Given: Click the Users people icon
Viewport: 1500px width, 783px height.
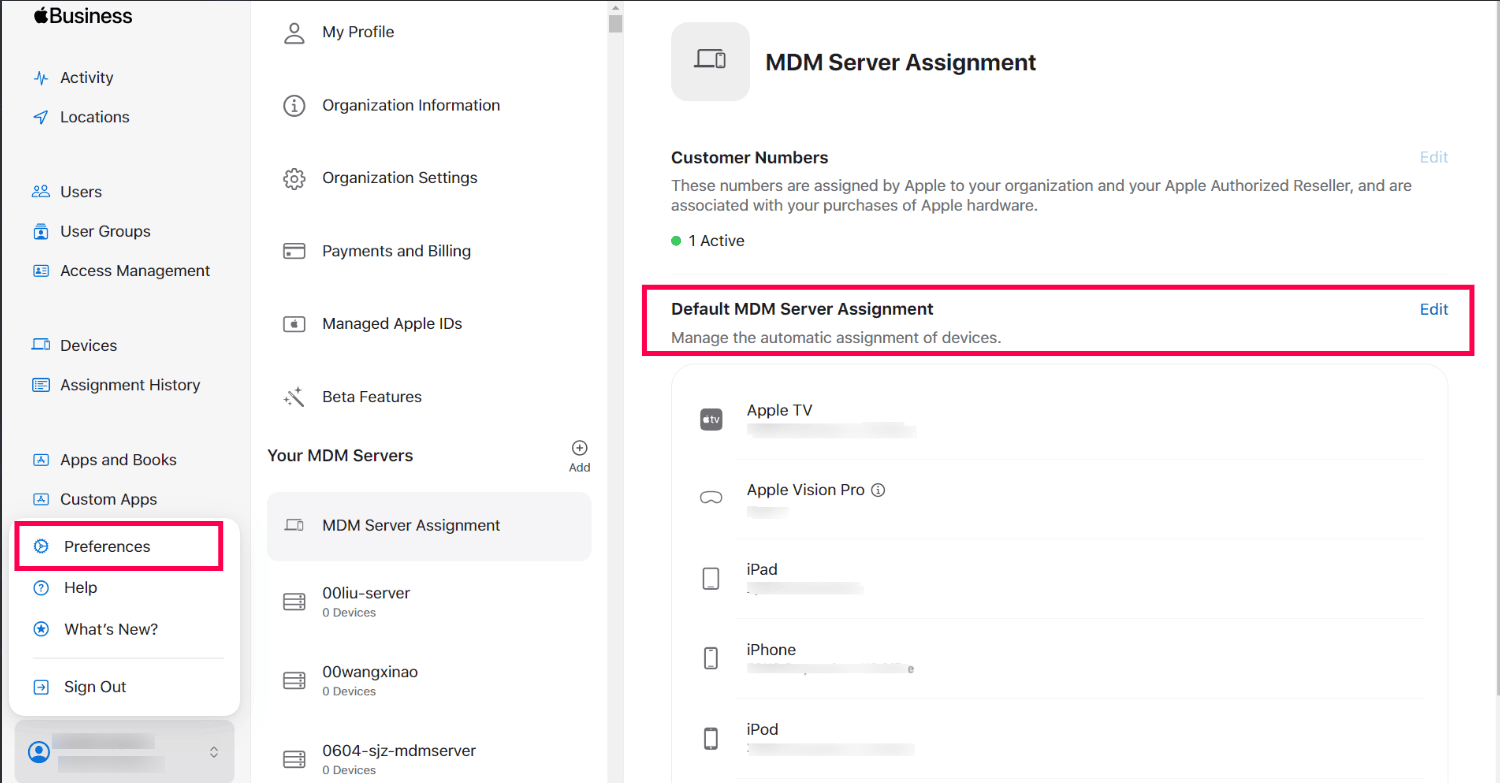Looking at the screenshot, I should coord(41,192).
